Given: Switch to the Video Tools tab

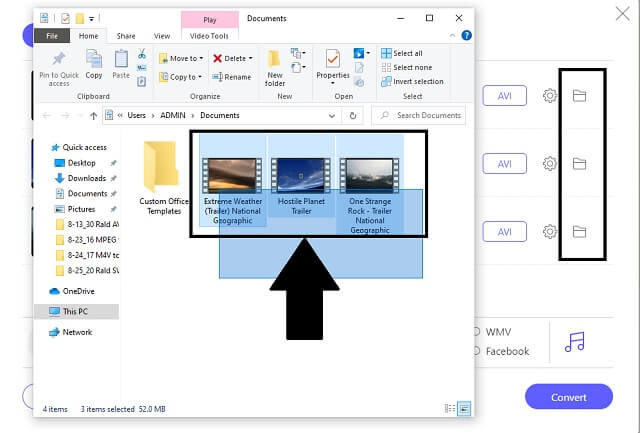Looking at the screenshot, I should tap(209, 36).
